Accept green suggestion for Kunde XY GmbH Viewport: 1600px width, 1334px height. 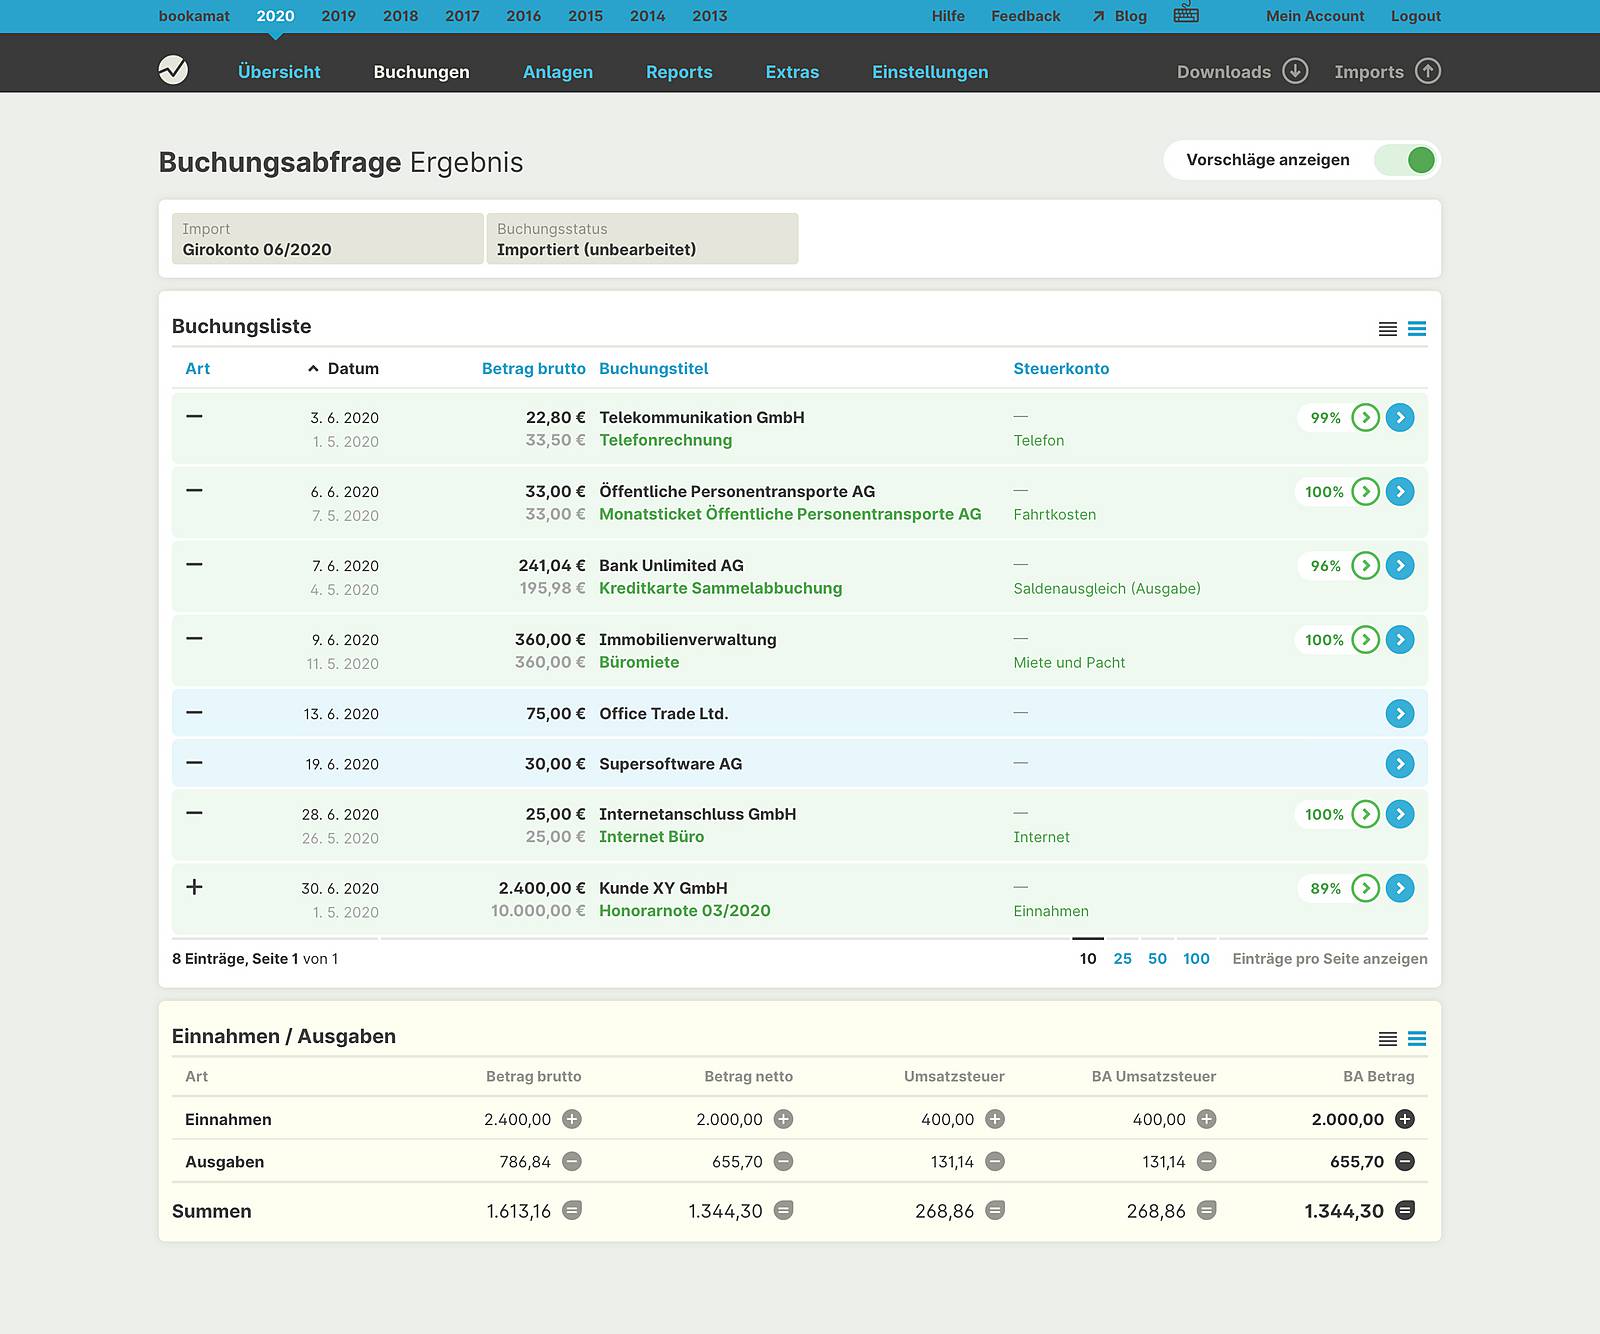tap(1365, 888)
